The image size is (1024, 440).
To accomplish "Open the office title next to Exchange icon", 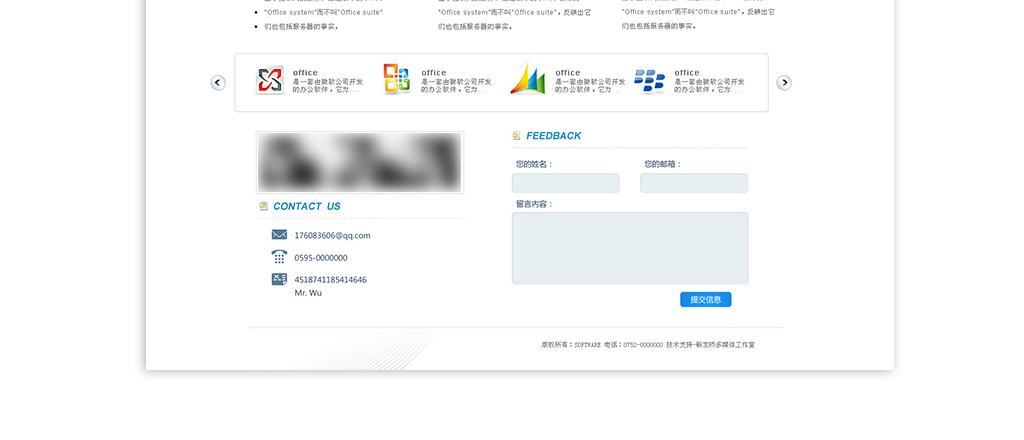I will (x=305, y=72).
